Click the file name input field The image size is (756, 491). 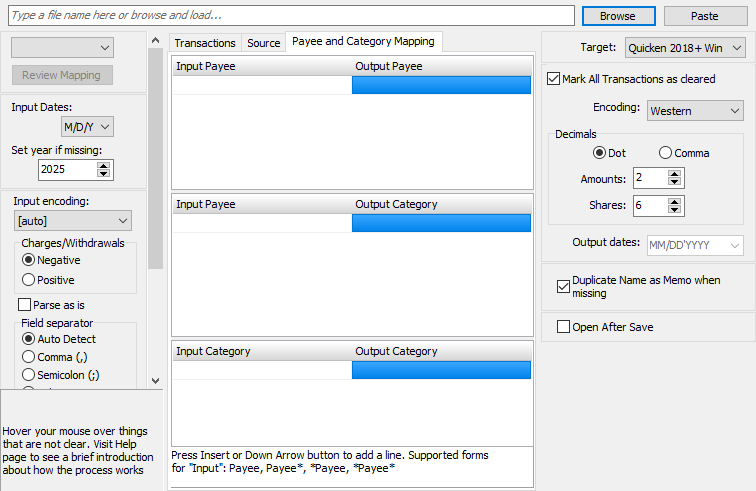[x=291, y=15]
